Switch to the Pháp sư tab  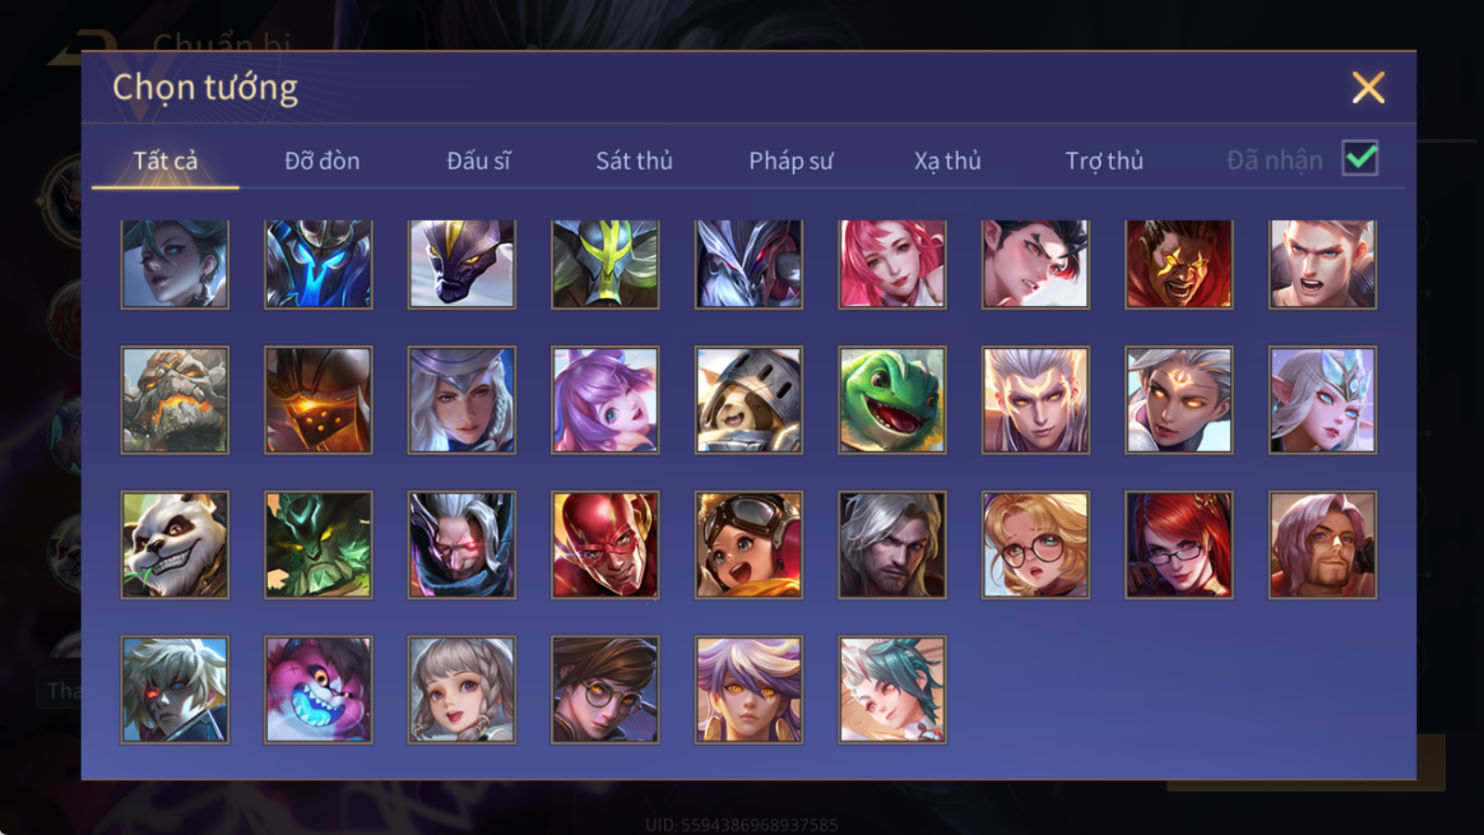pos(790,160)
